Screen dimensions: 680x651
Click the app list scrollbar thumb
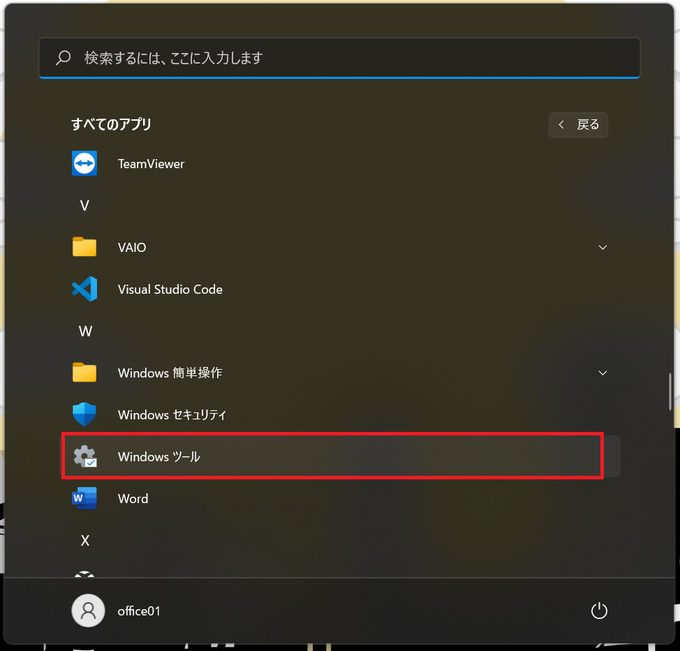point(670,392)
